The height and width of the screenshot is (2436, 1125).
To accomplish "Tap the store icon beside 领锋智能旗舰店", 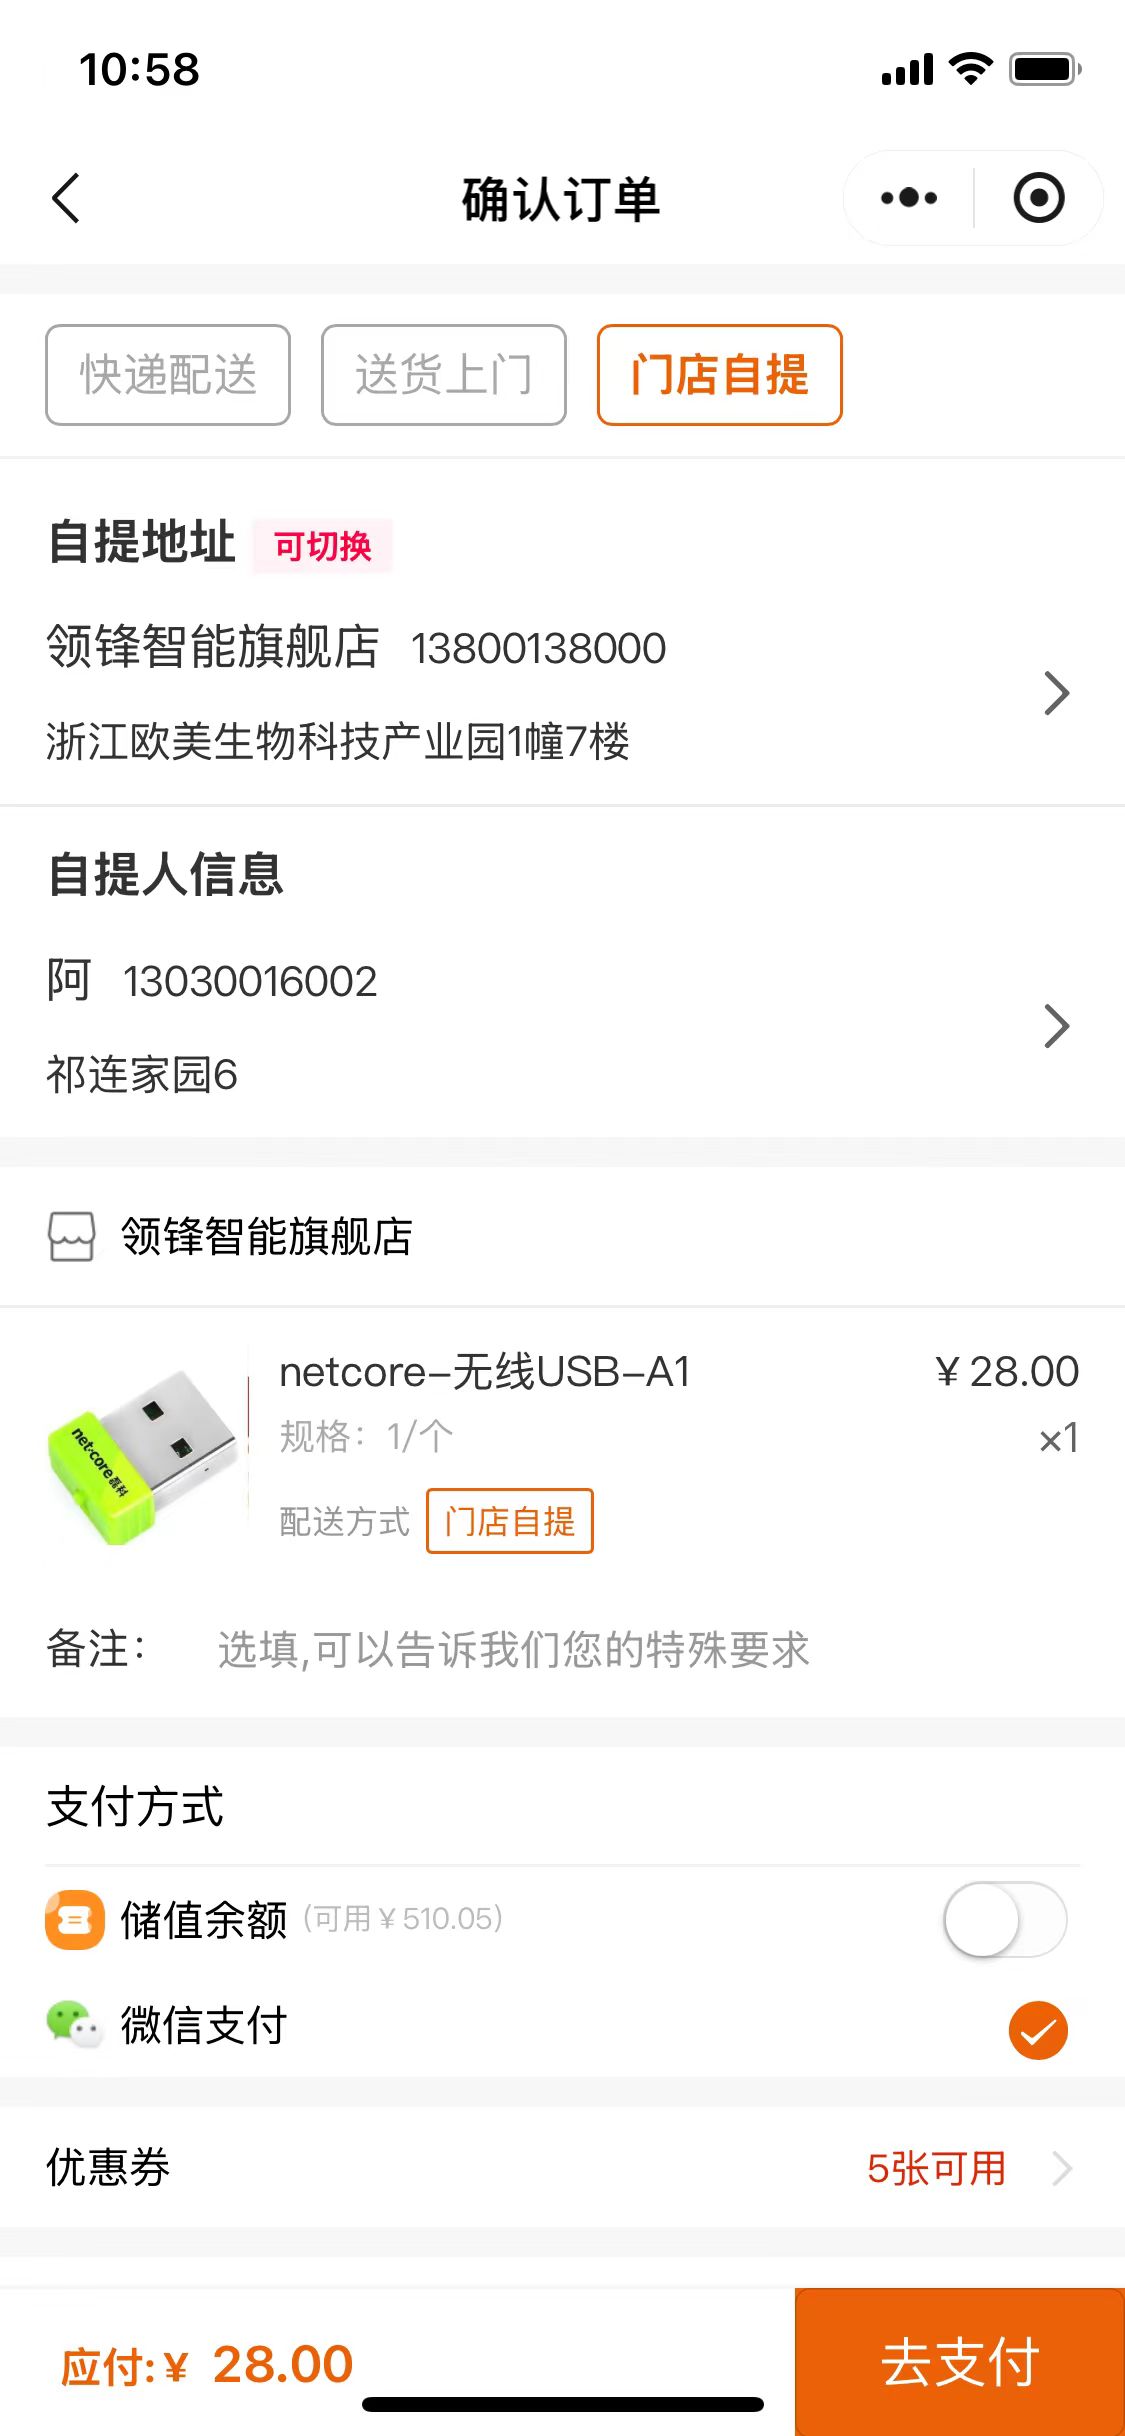I will tap(72, 1237).
